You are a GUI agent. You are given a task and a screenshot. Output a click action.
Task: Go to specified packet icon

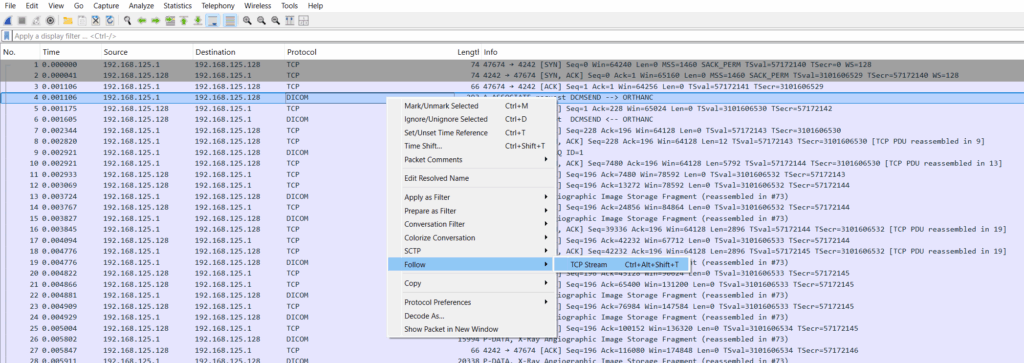(x=170, y=21)
